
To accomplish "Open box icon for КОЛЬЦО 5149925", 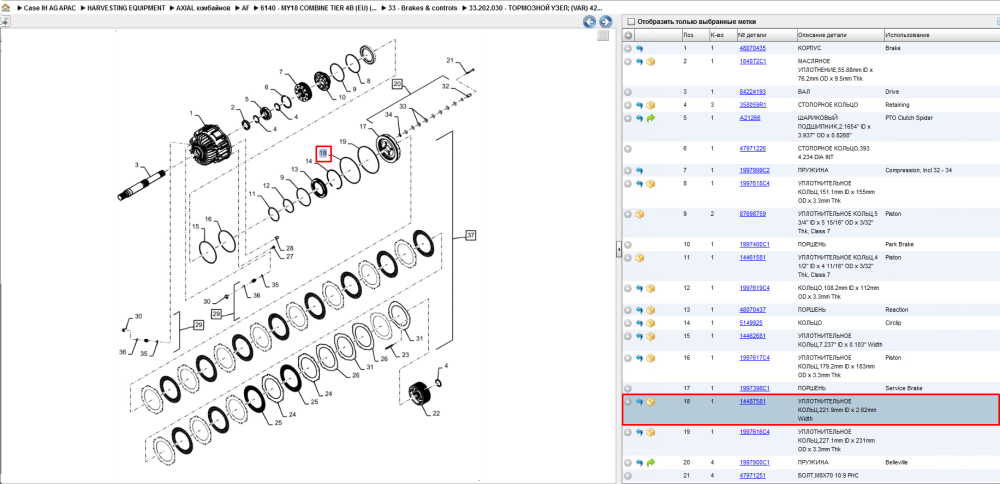I will (x=651, y=323).
